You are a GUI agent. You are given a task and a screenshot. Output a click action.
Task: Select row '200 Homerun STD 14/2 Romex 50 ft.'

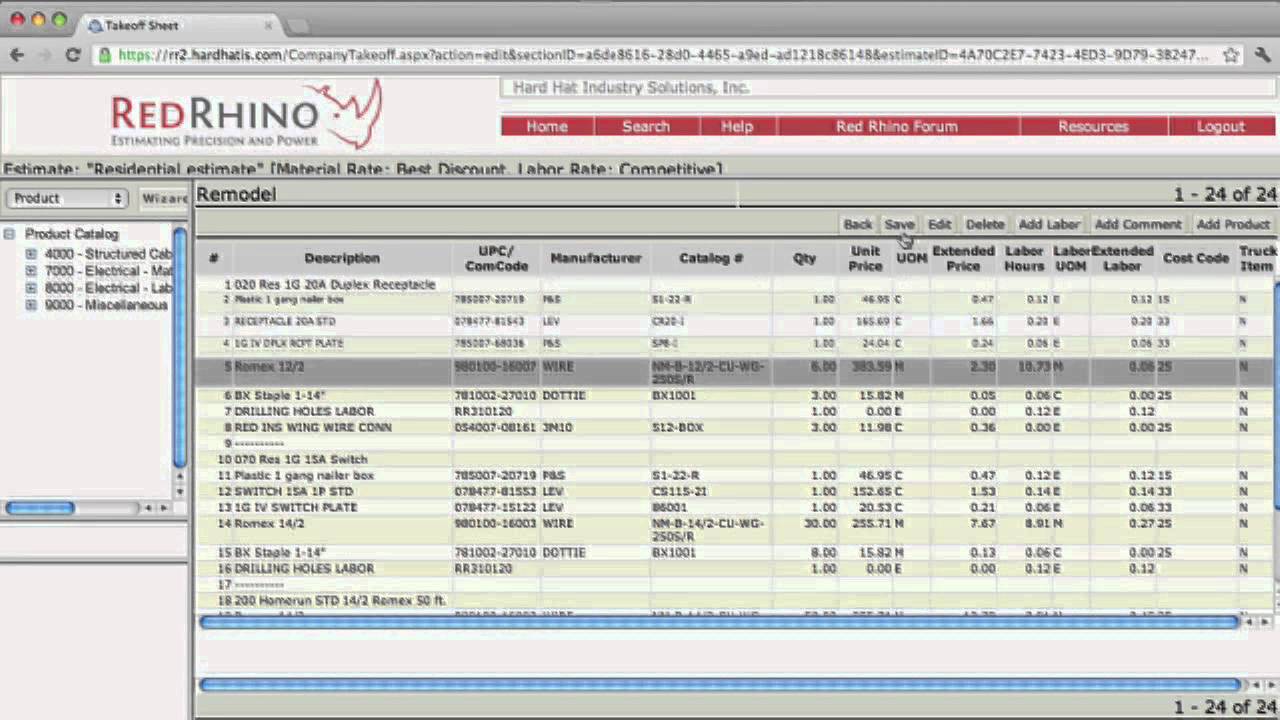coord(735,600)
